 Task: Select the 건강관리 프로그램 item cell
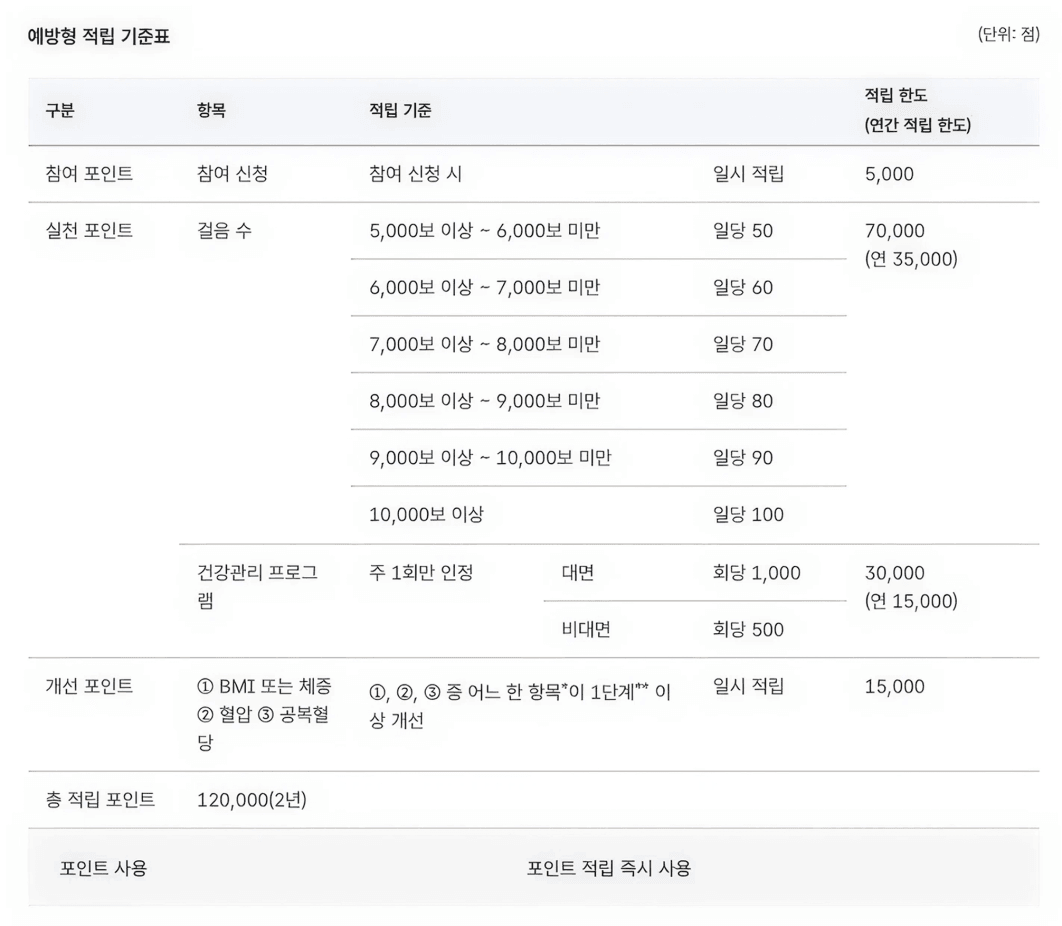(x=258, y=587)
